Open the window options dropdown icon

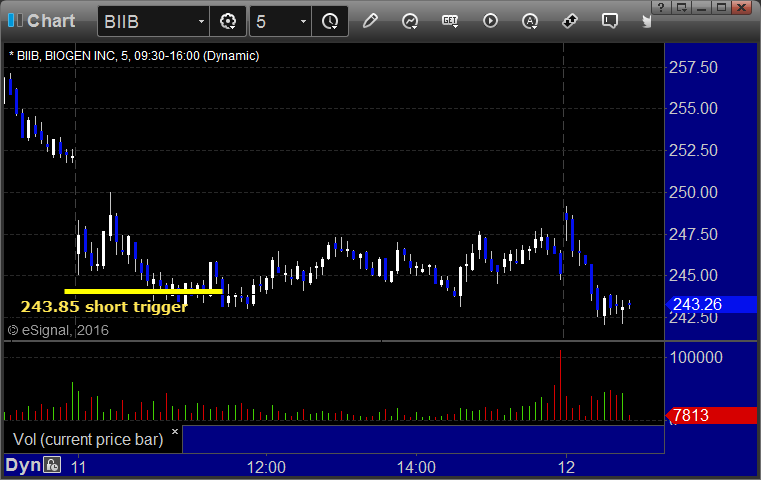[x=681, y=7]
